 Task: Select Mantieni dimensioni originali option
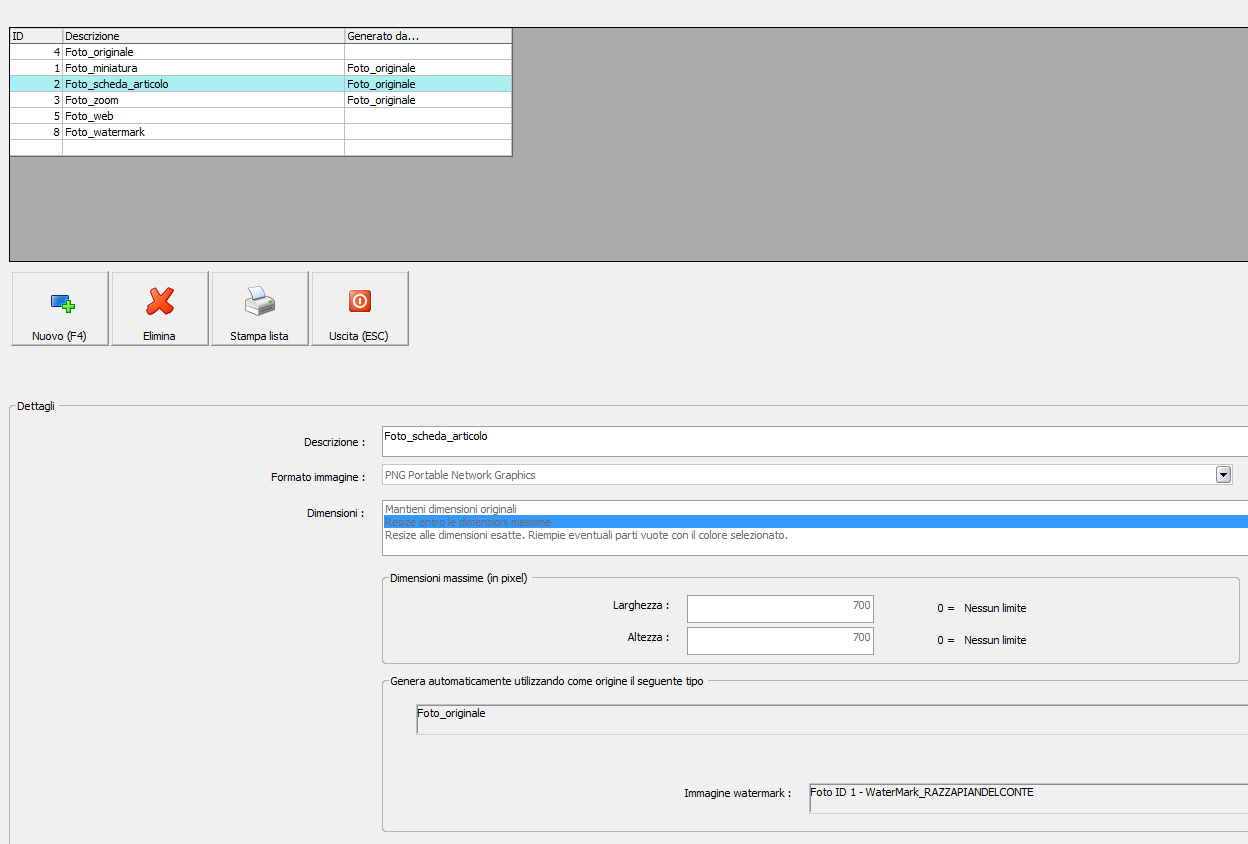[x=815, y=509]
